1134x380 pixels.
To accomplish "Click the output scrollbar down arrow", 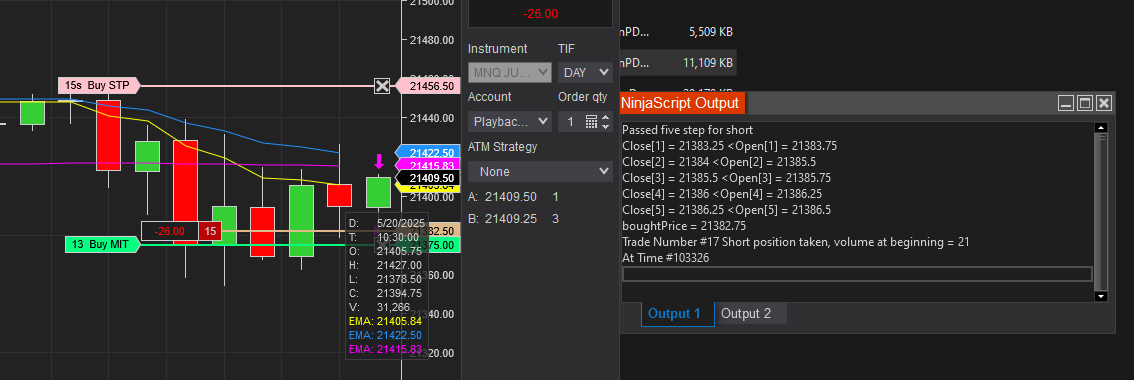I will pos(1101,296).
